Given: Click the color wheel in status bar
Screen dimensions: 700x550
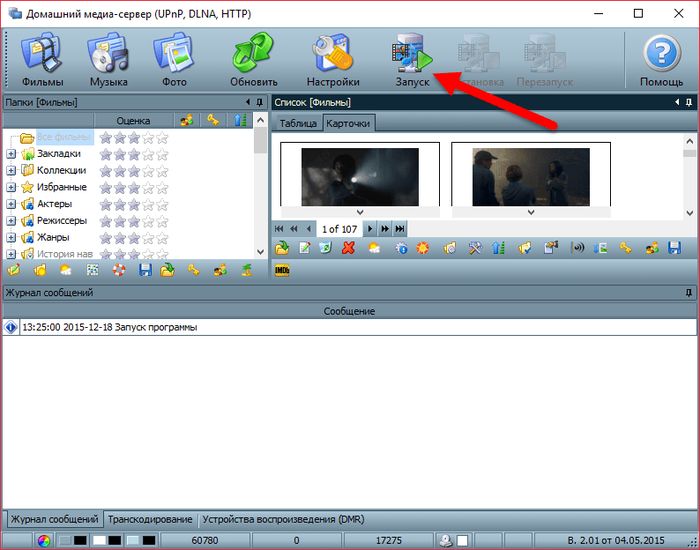Looking at the screenshot, I should point(44,541).
